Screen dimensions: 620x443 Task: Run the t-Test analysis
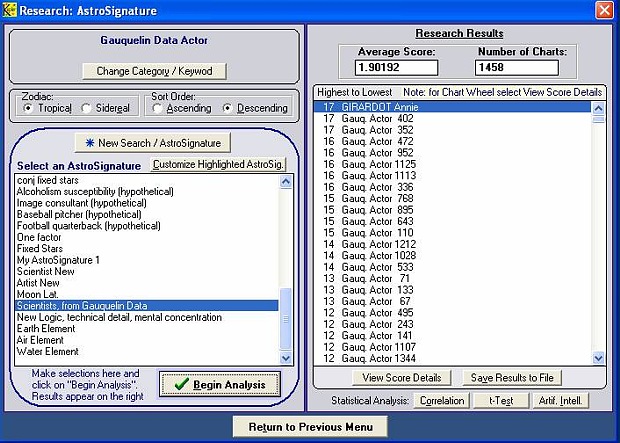click(x=495, y=401)
